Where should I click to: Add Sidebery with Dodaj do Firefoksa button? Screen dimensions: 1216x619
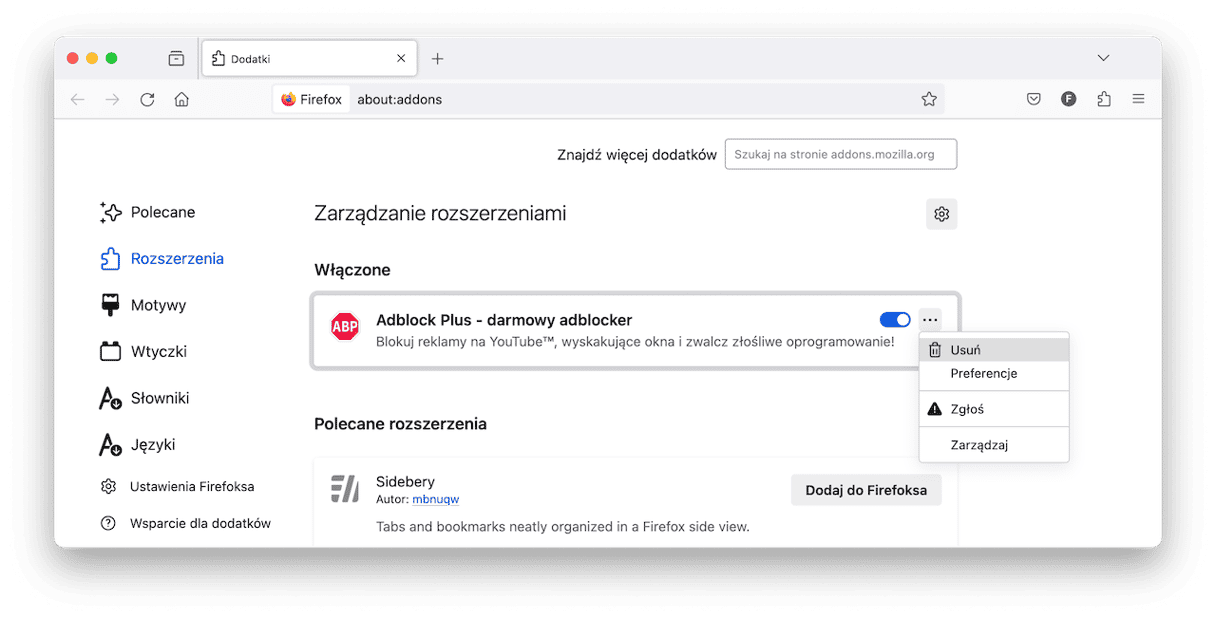(866, 490)
